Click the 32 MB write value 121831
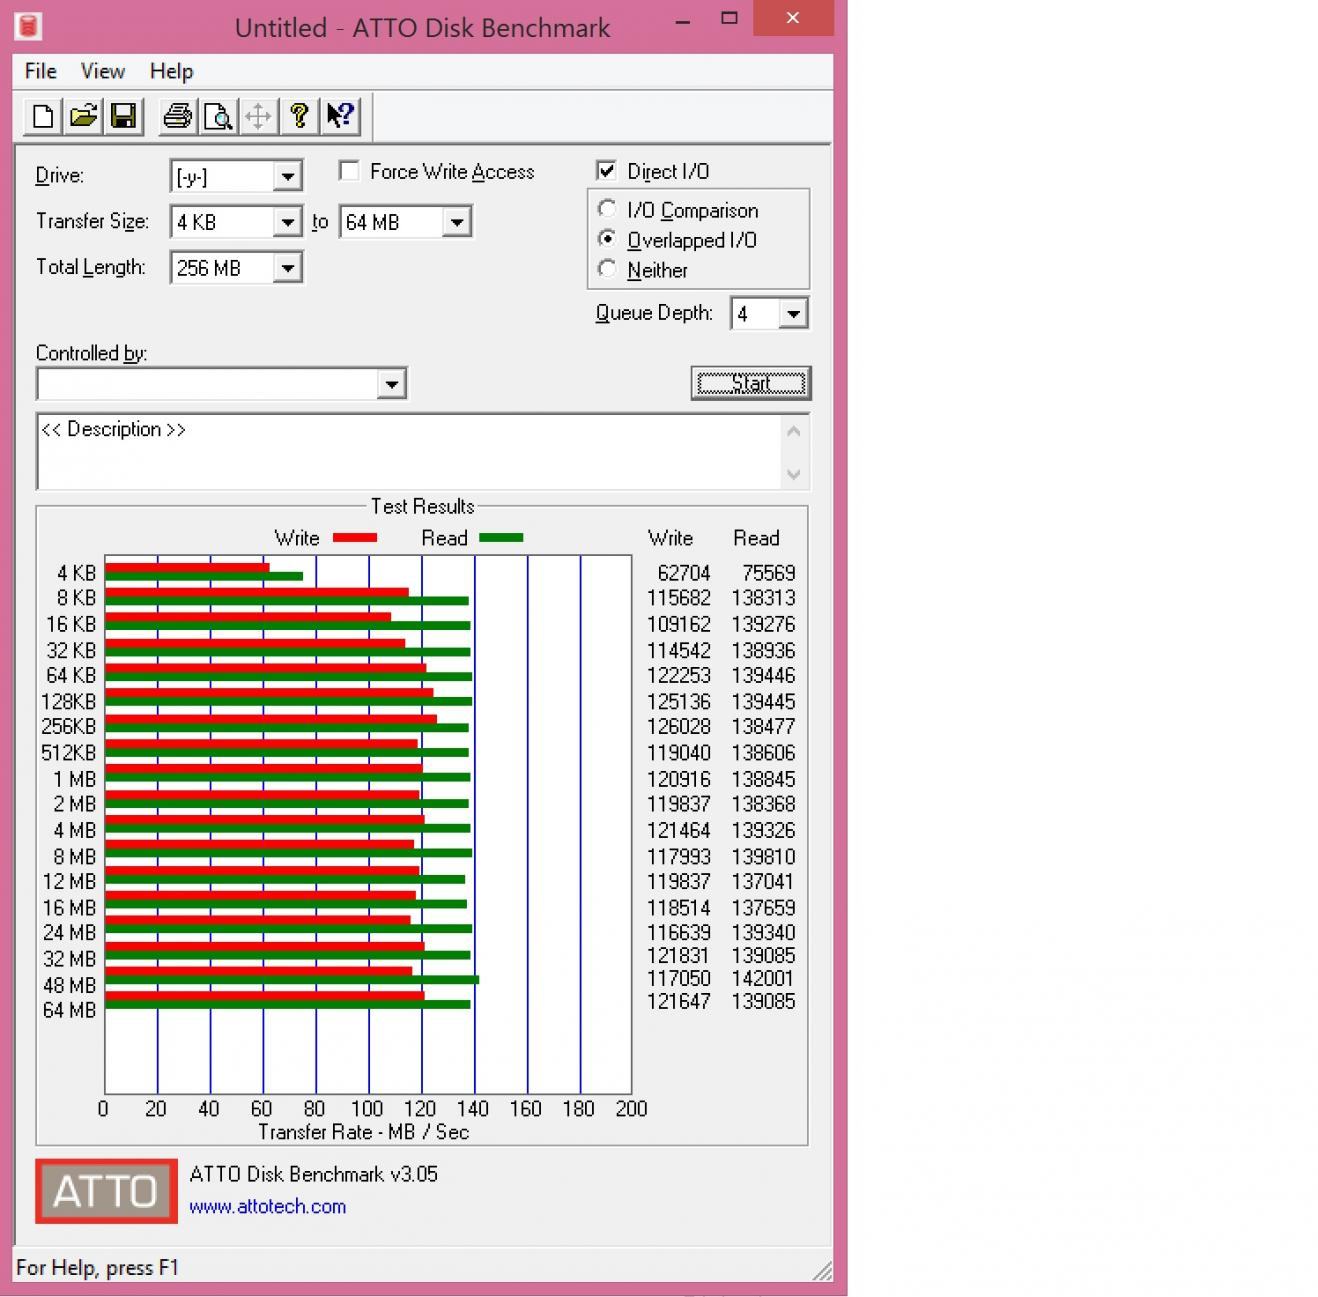This screenshot has width=1318, height=1297. click(x=679, y=956)
